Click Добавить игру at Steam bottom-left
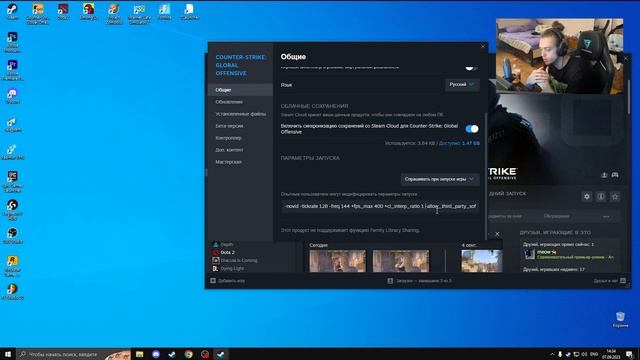 228,281
